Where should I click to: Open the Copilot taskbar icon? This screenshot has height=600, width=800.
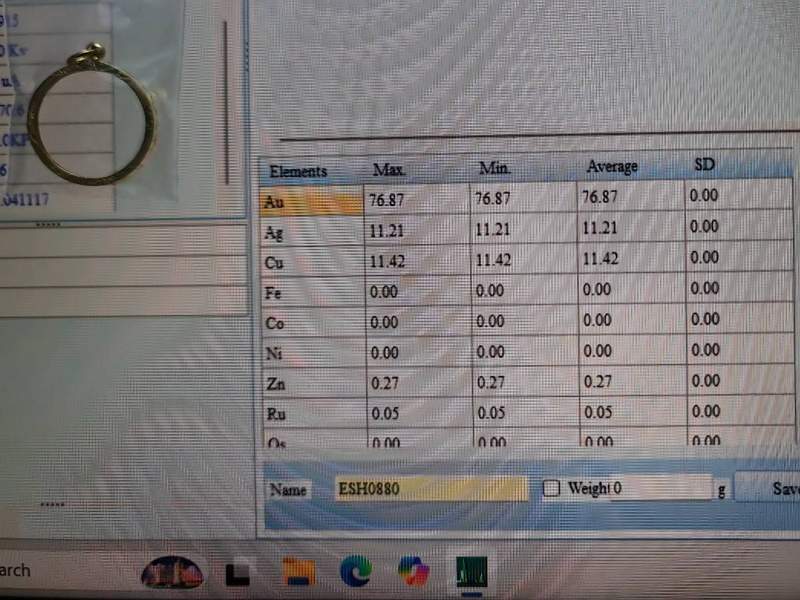point(412,571)
